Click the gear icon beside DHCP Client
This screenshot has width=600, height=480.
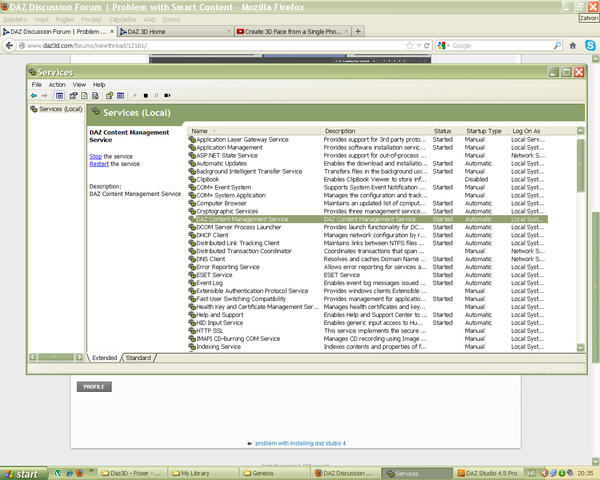point(192,235)
